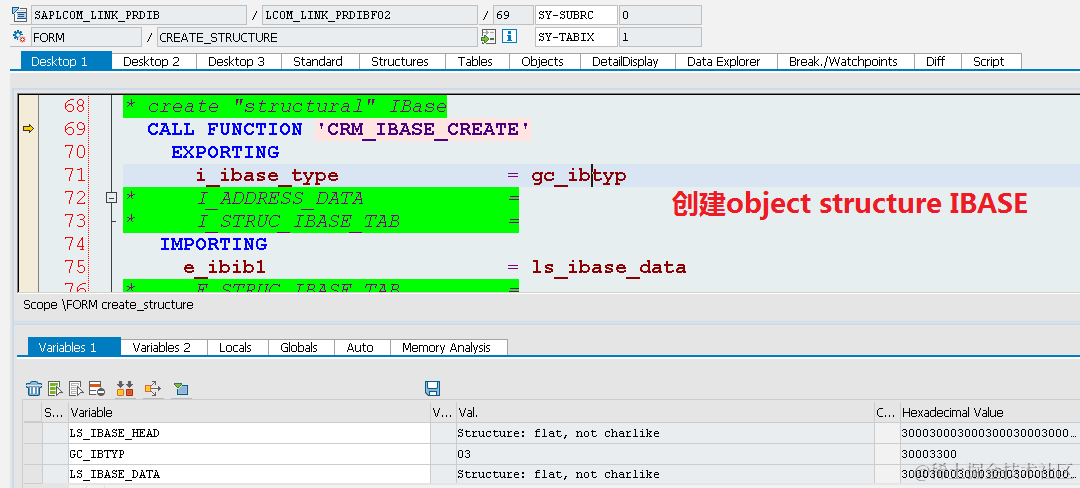Click the GC_IBTYP variable cell

coord(249,454)
